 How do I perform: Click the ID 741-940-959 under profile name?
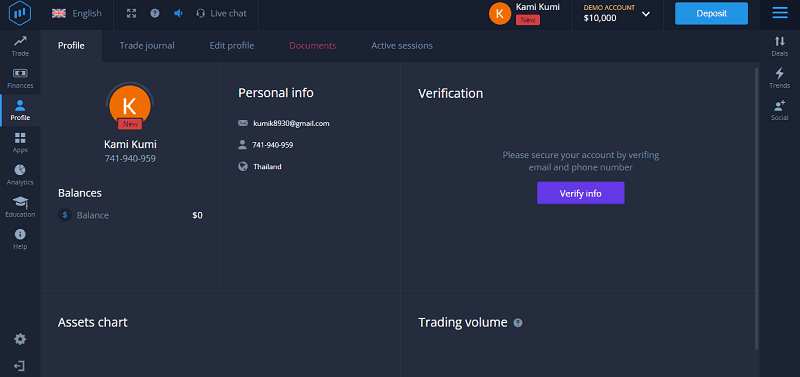130,159
